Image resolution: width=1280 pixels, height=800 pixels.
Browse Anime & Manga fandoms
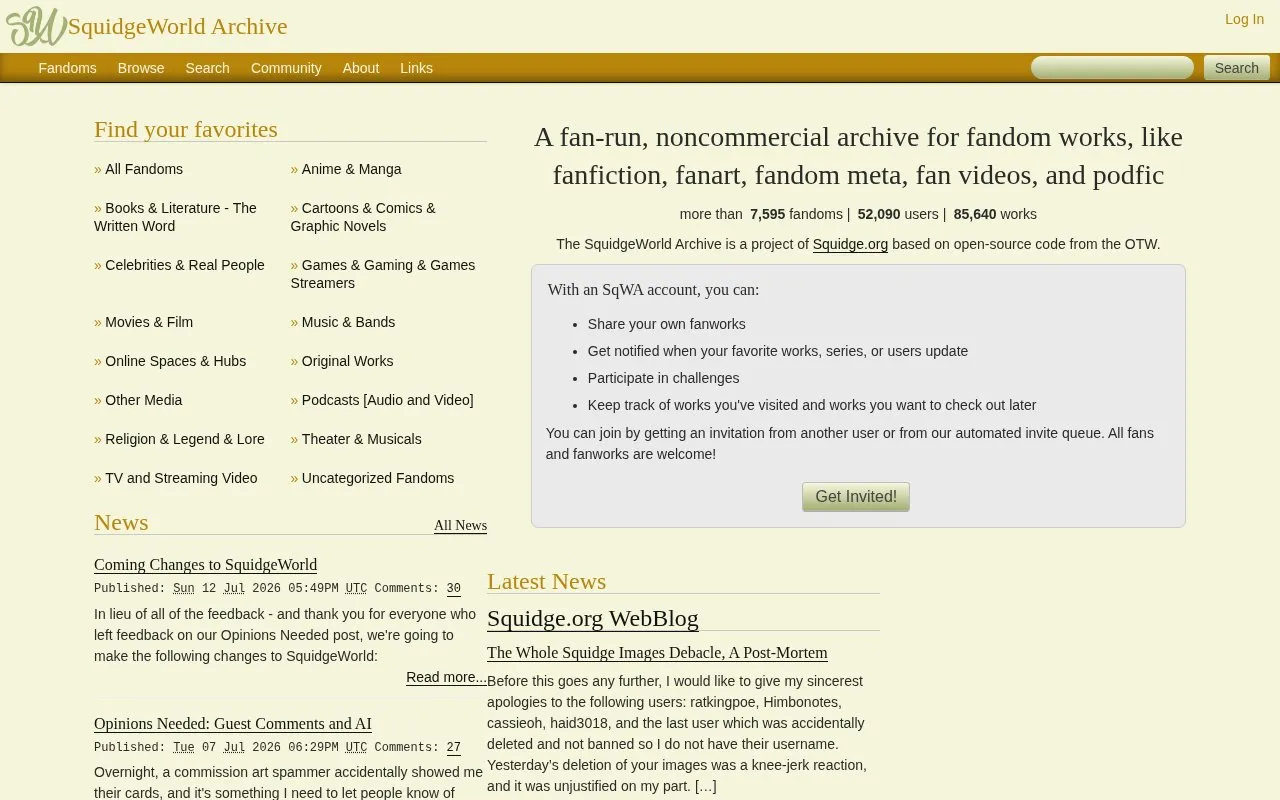tap(351, 169)
